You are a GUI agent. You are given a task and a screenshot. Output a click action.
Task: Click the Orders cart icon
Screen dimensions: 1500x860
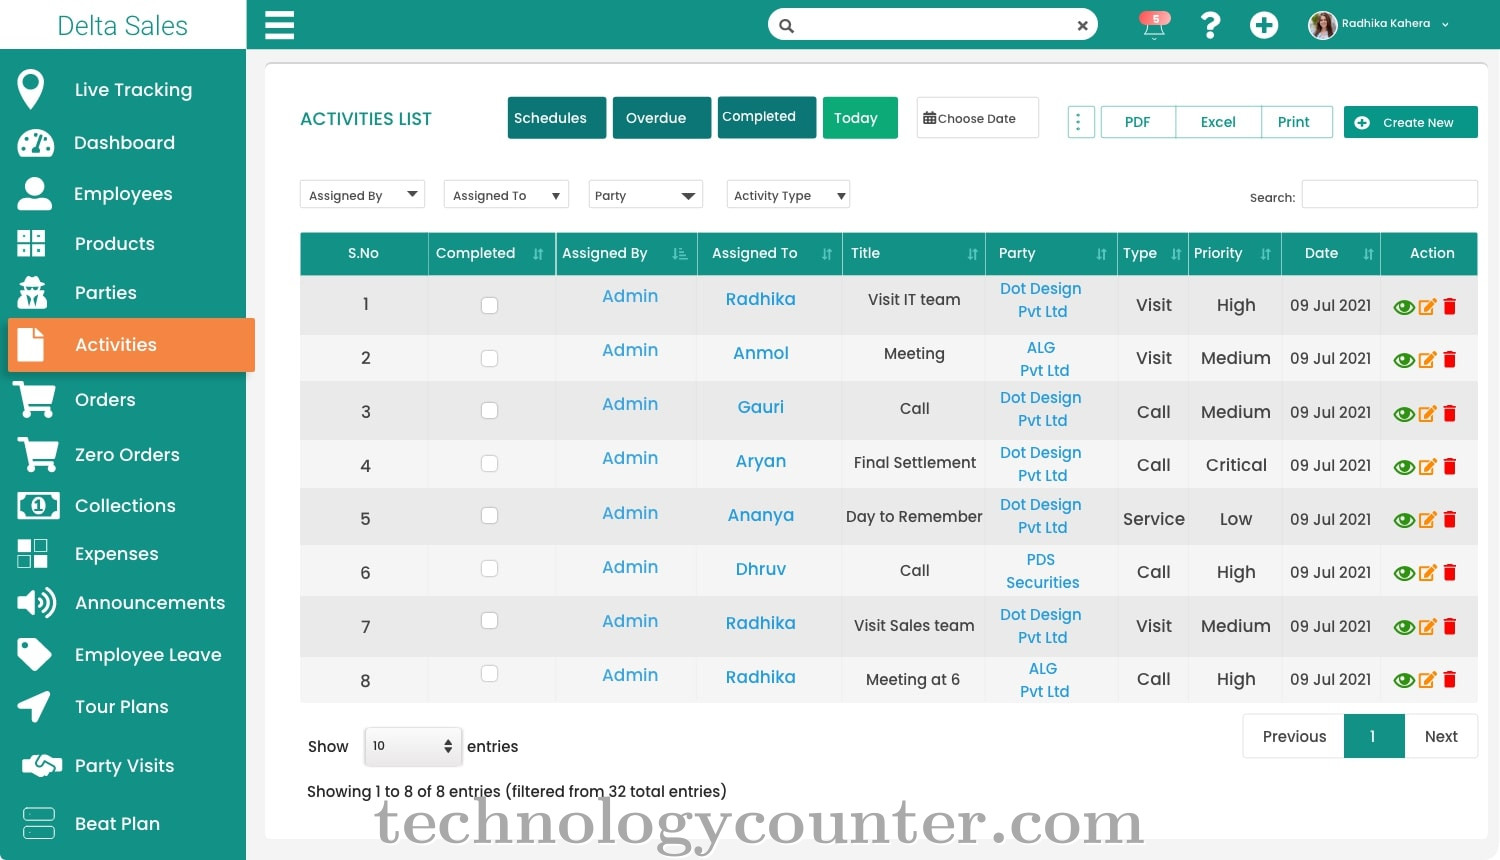click(35, 399)
